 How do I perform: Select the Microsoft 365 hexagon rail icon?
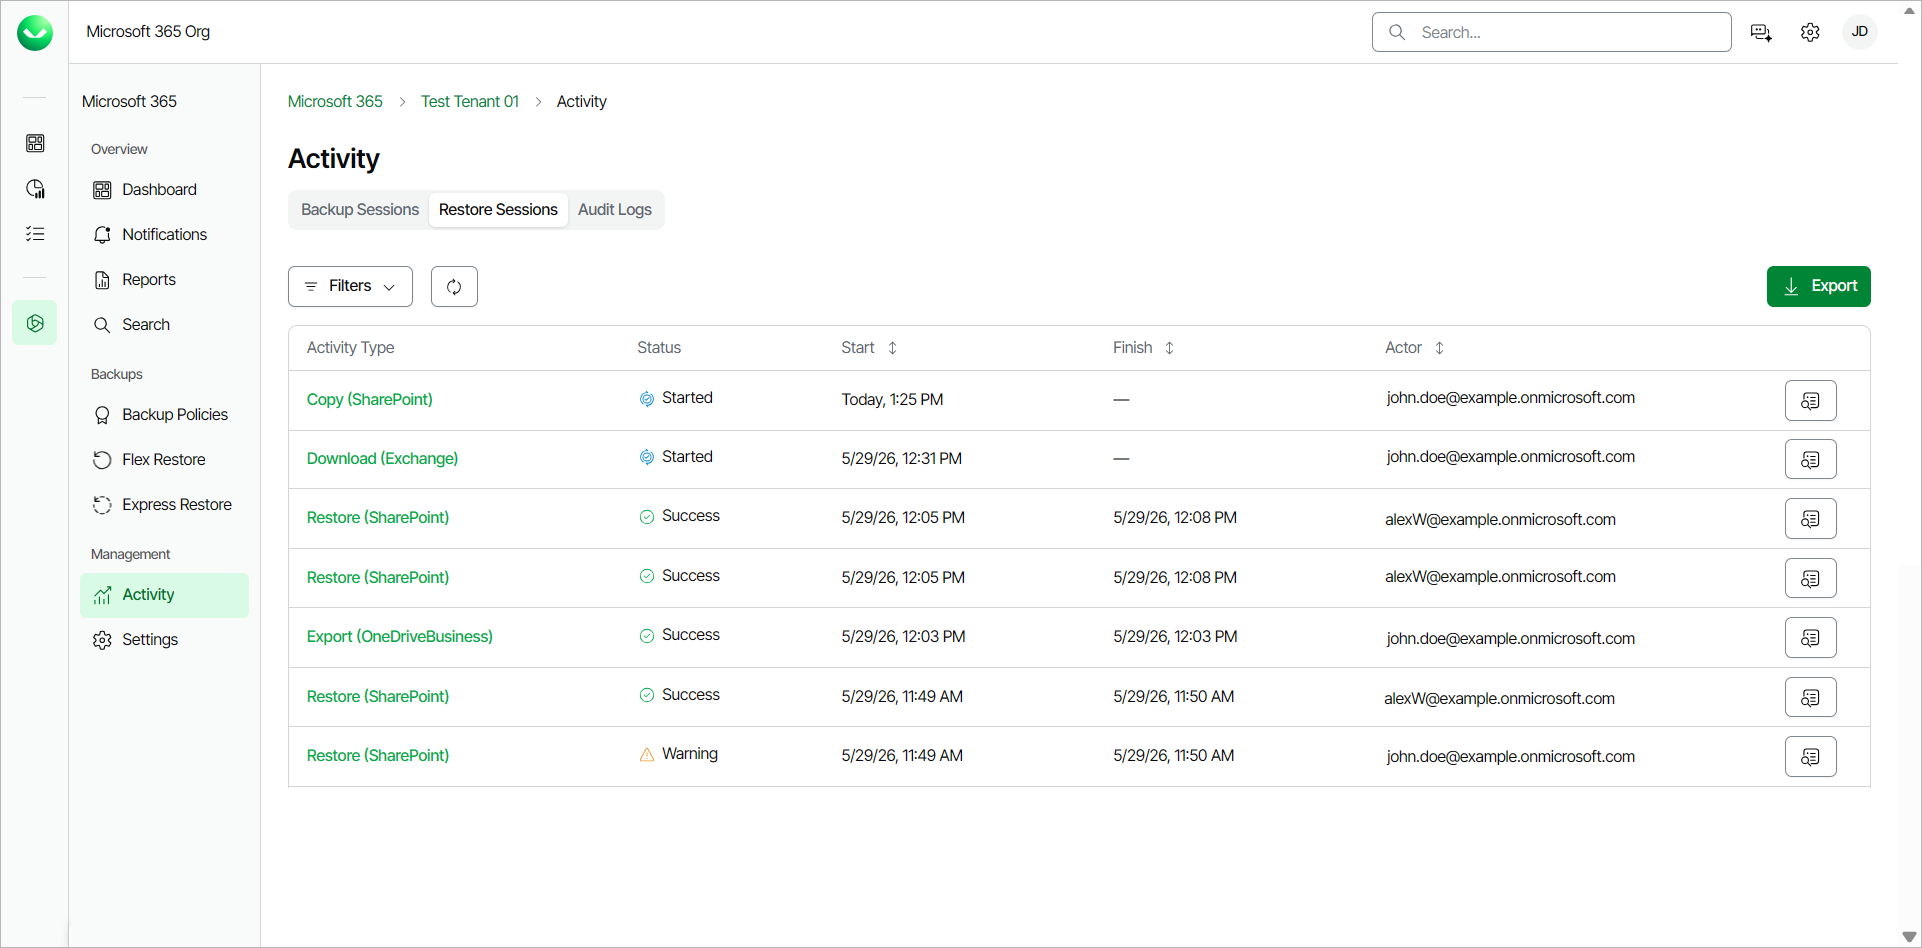[35, 323]
